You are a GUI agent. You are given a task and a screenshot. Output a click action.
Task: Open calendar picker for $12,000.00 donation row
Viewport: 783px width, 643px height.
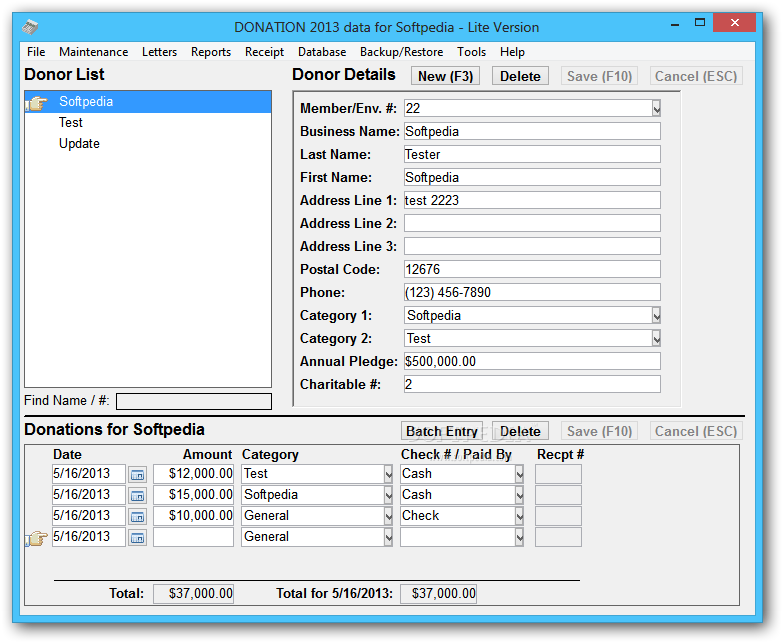coord(137,474)
